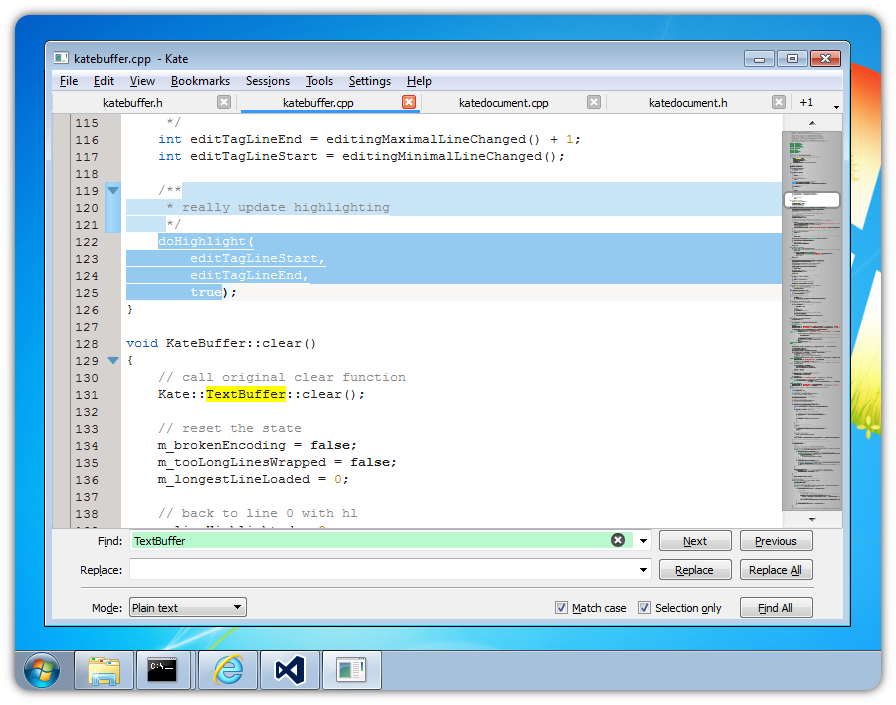Click into the Find input field
The width and height of the screenshot is (896, 705).
371,540
